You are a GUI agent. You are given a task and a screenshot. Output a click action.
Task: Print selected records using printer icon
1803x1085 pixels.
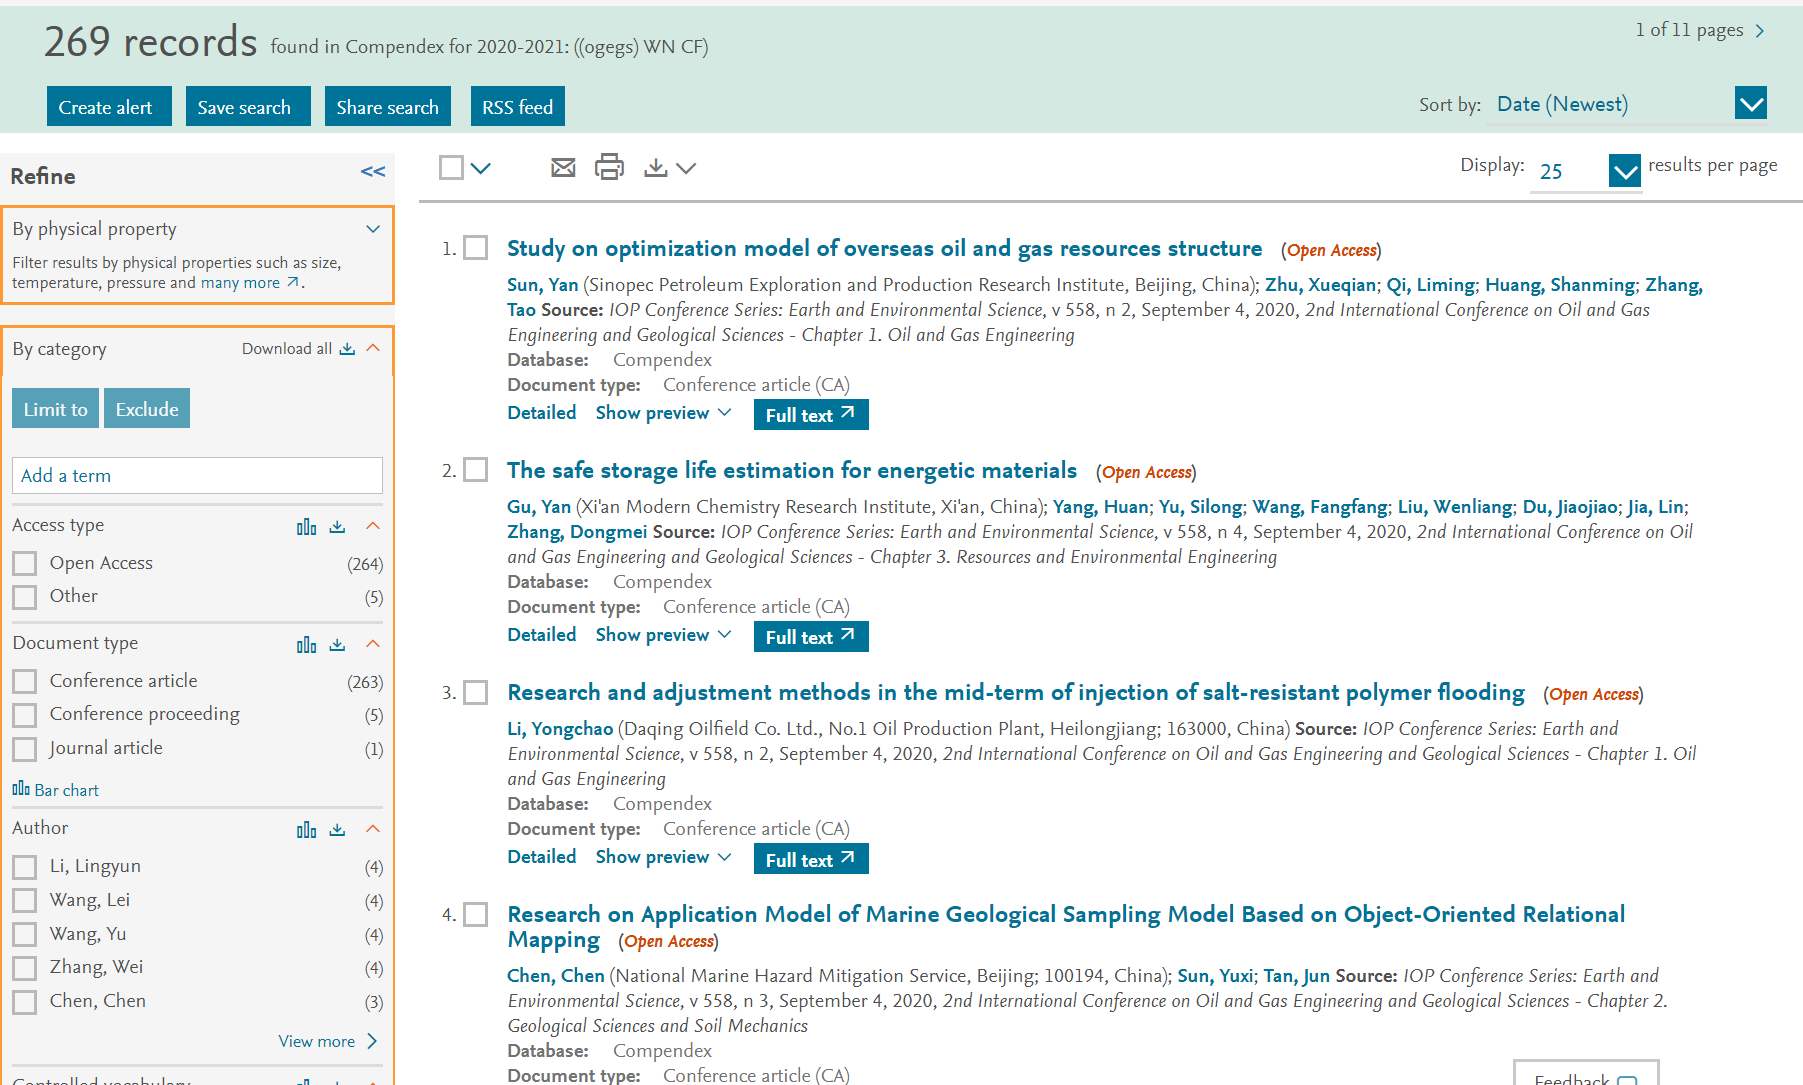click(x=609, y=167)
